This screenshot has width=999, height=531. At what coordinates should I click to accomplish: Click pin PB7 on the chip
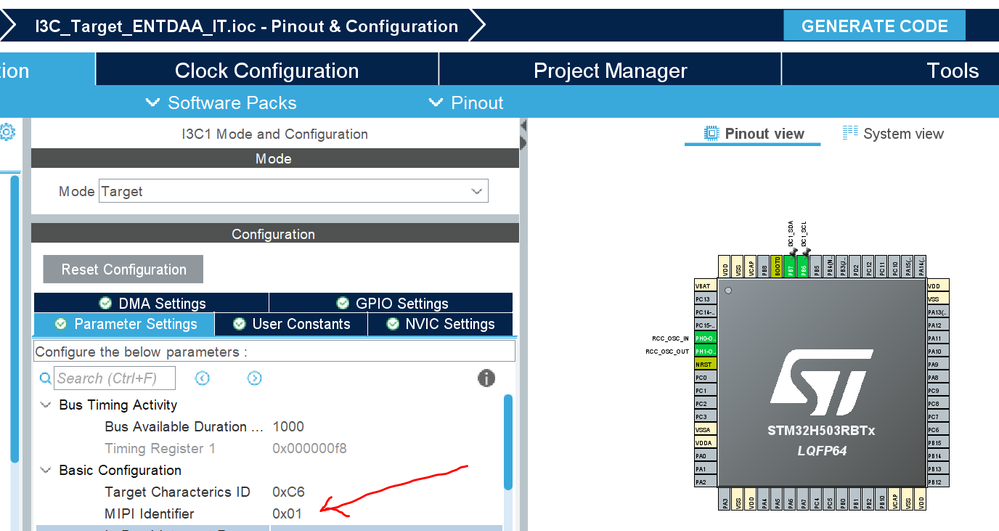pos(791,266)
